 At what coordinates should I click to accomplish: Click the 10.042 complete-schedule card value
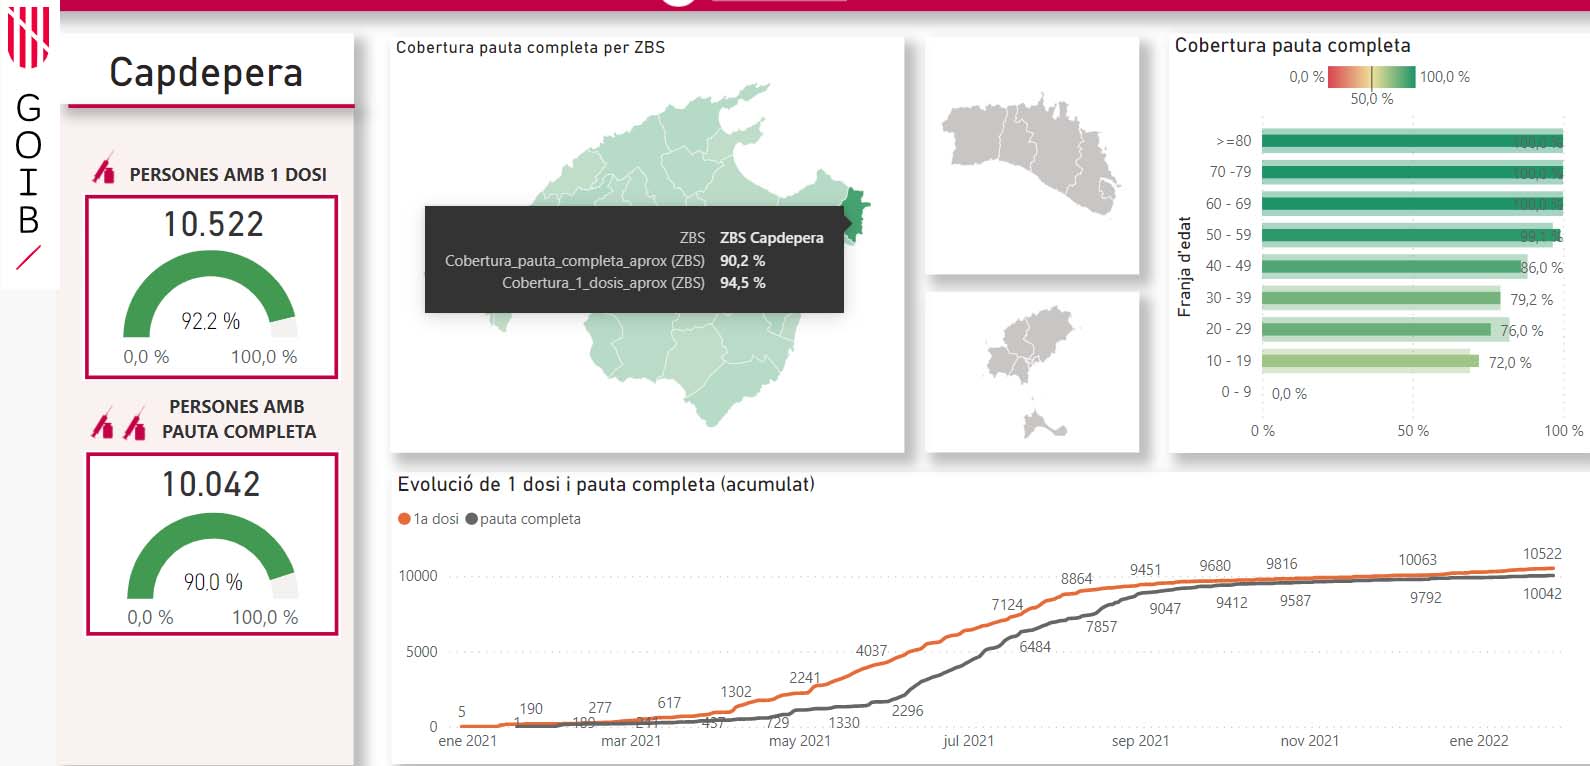click(x=211, y=484)
